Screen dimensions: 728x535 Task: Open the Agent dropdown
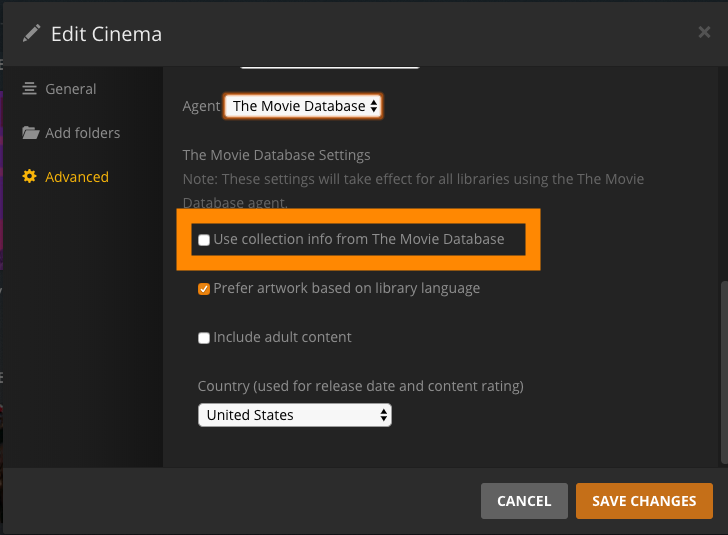[303, 106]
